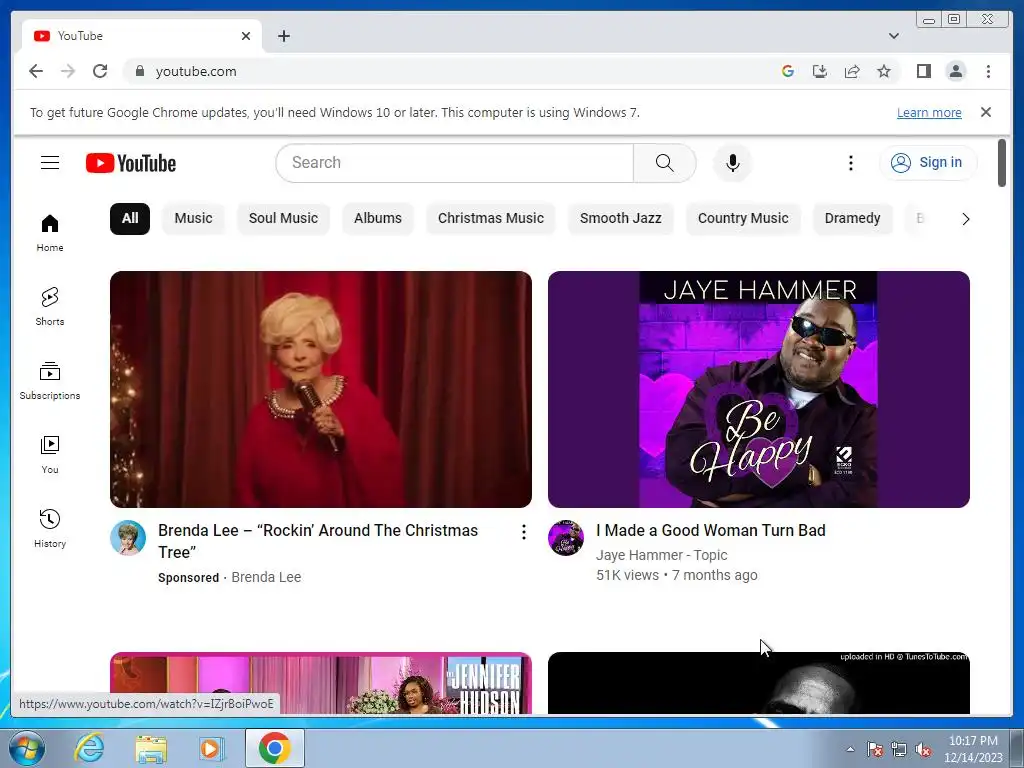1024x768 pixels.
Task: Open Brenda Lee video options menu
Action: click(524, 532)
